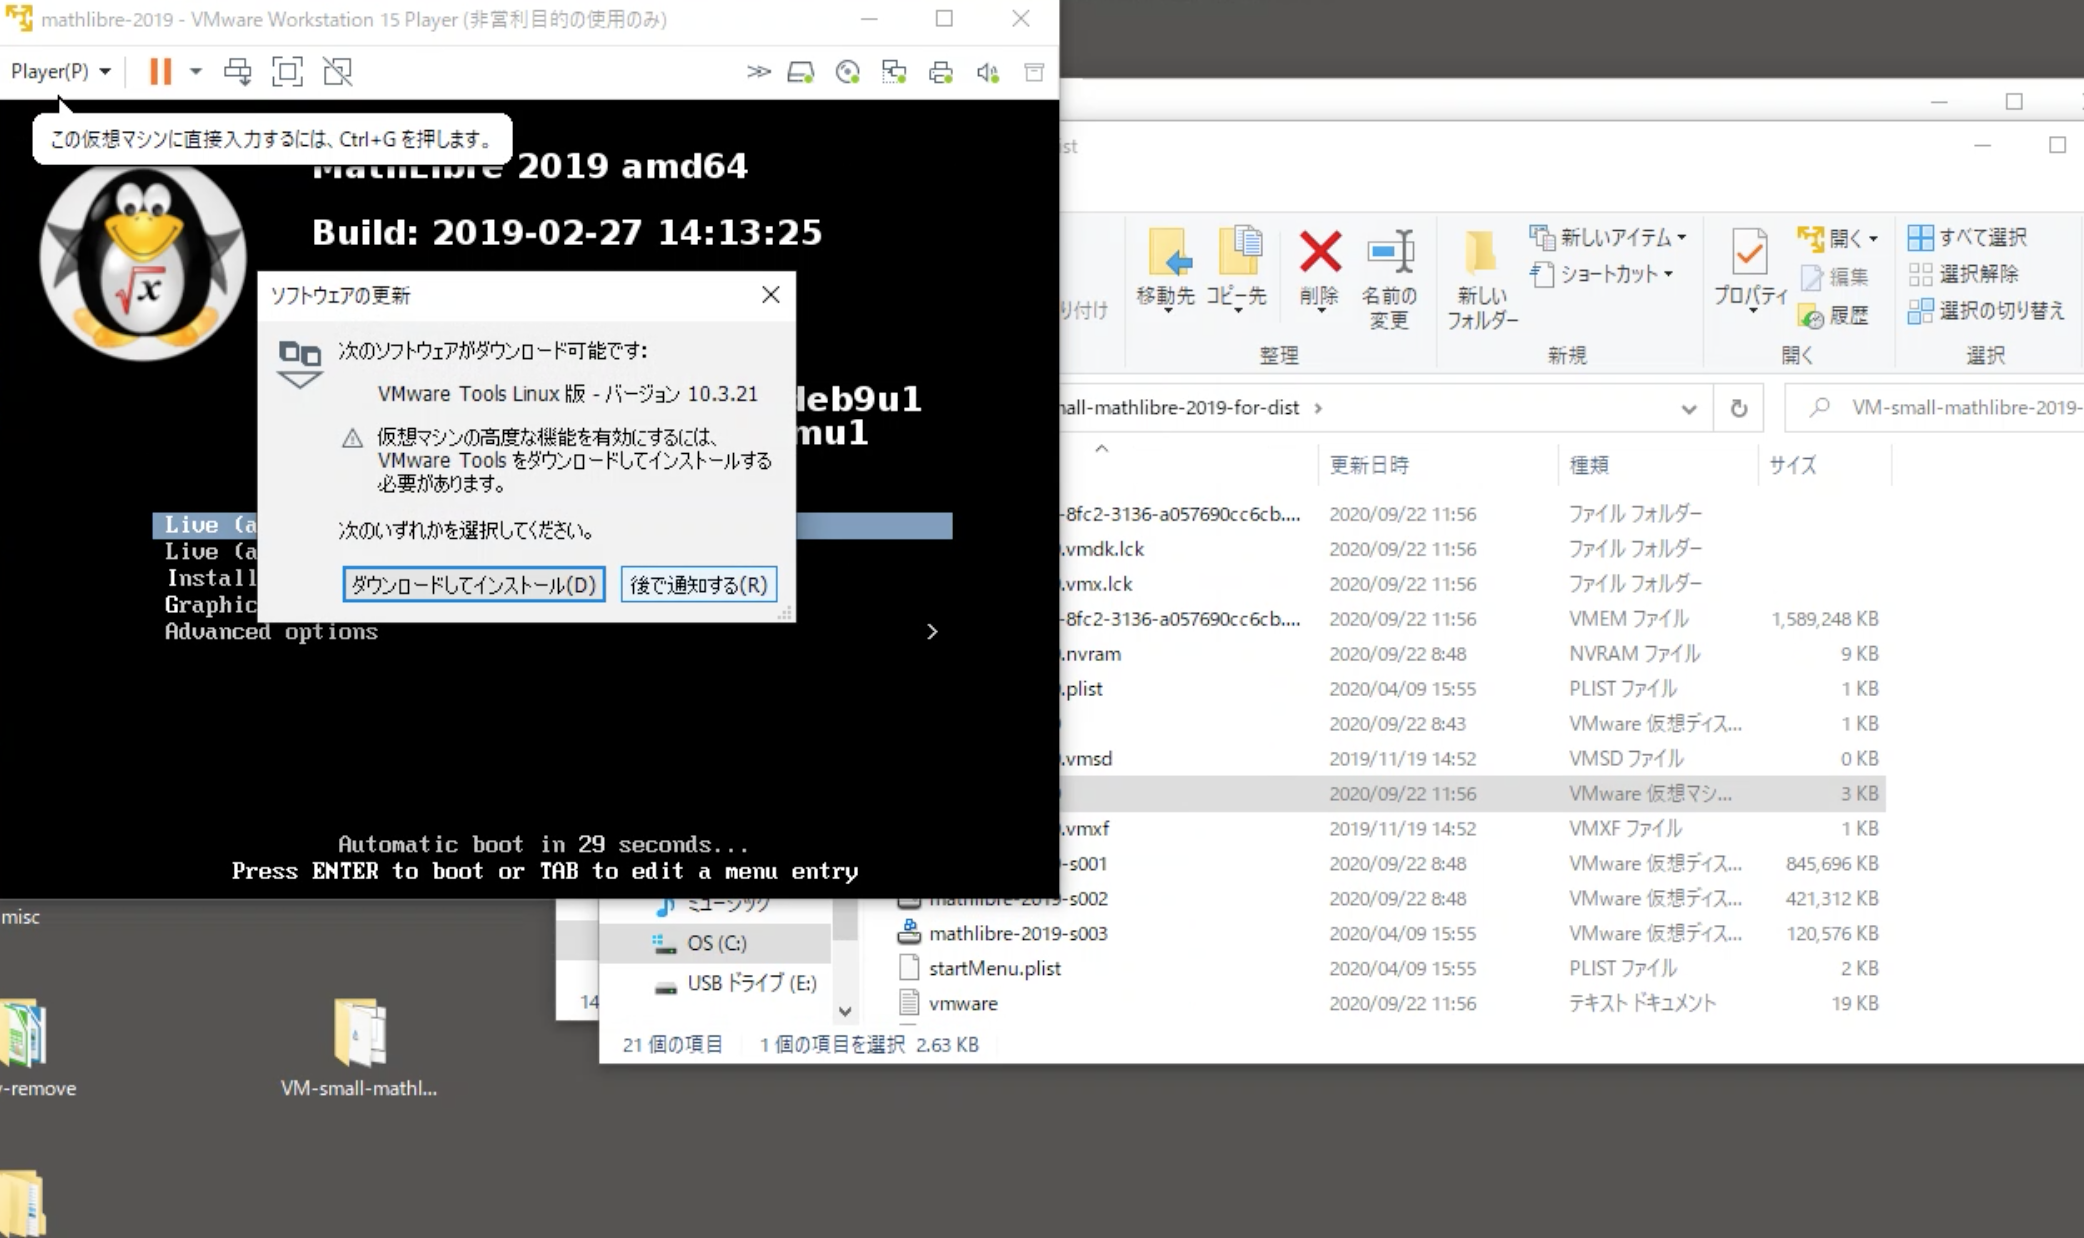Select the .vmxf file row
Screen dimensions: 2084x1238
point(1473,829)
